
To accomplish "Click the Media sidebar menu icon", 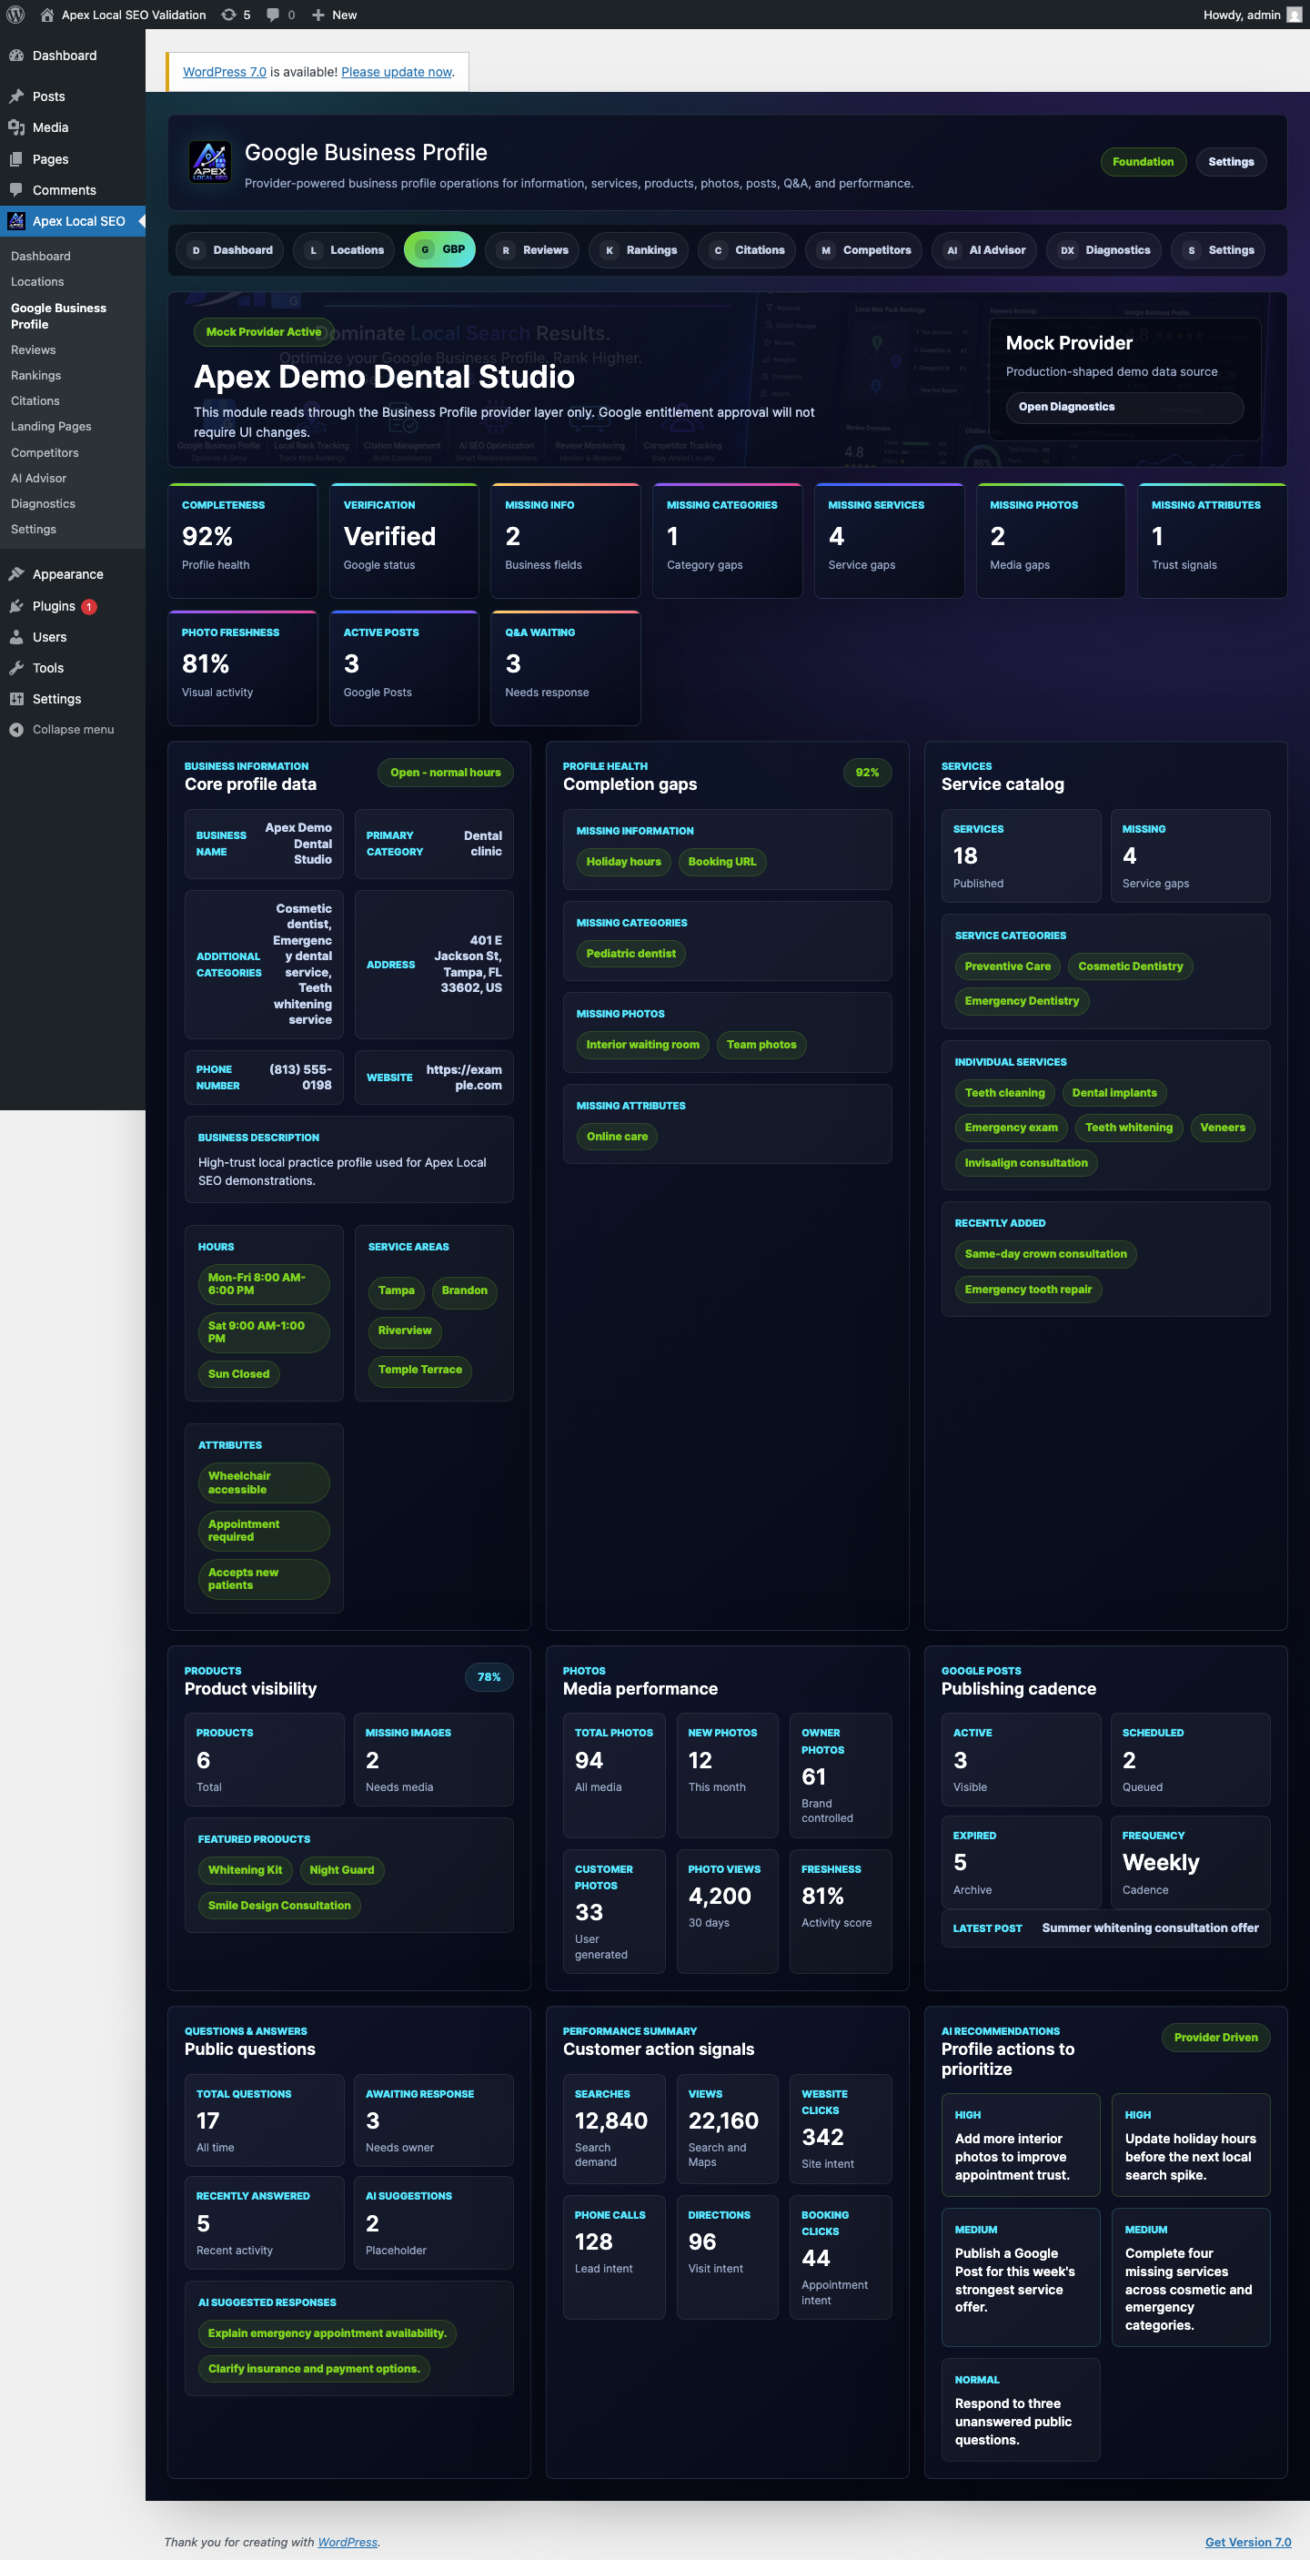I will (x=16, y=127).
